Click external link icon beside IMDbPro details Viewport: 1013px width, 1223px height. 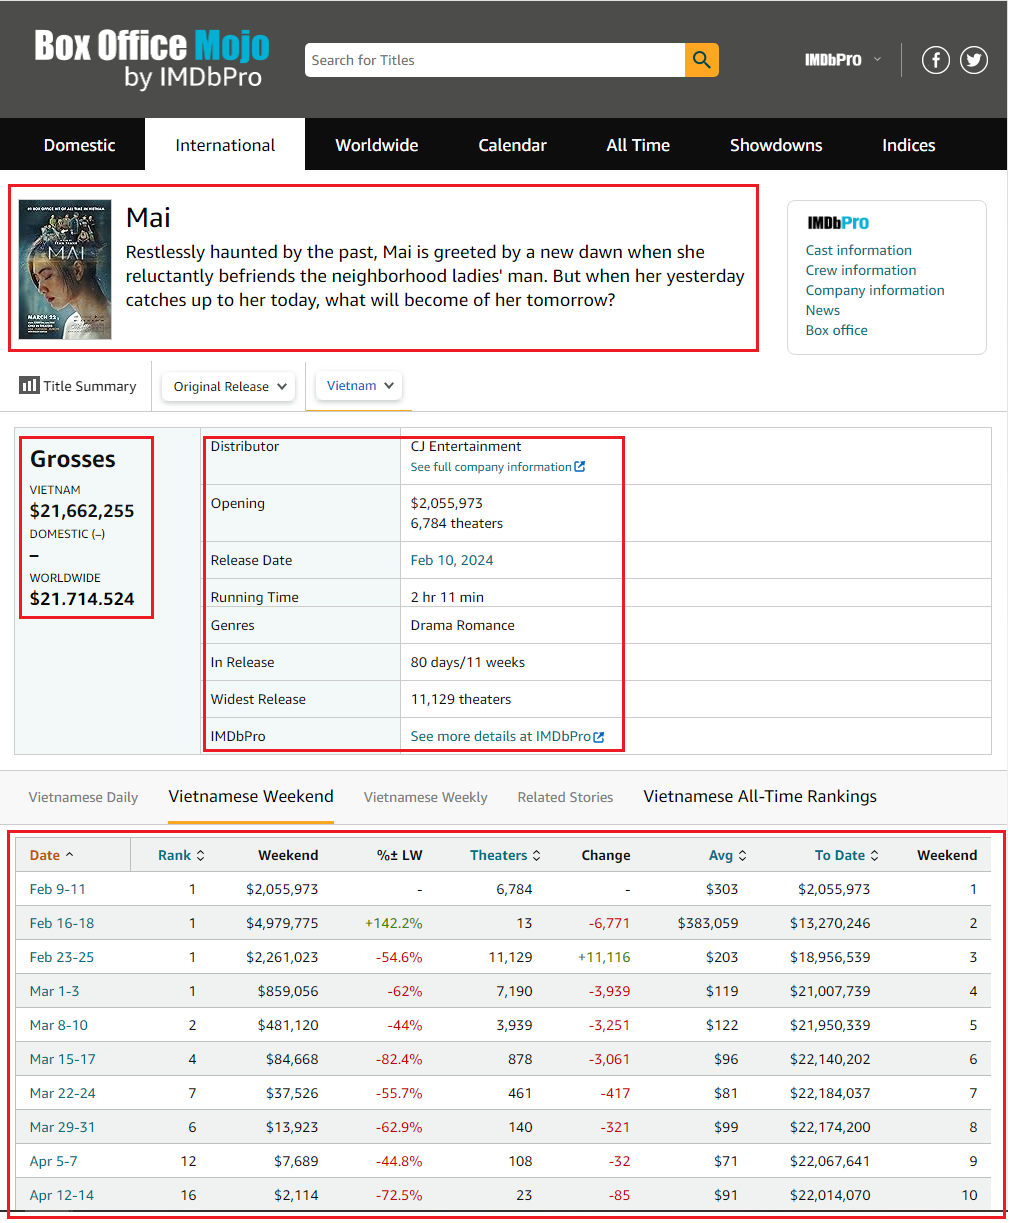pos(599,737)
